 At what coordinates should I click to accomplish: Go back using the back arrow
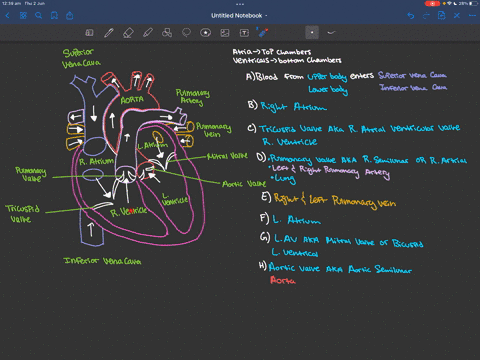[x=7, y=16]
